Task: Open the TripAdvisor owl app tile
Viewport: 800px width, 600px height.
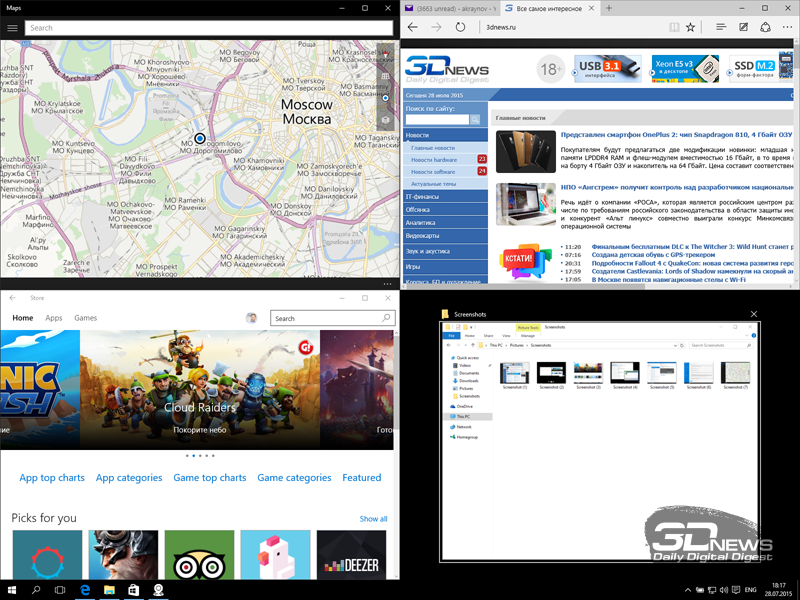Action: point(199,555)
